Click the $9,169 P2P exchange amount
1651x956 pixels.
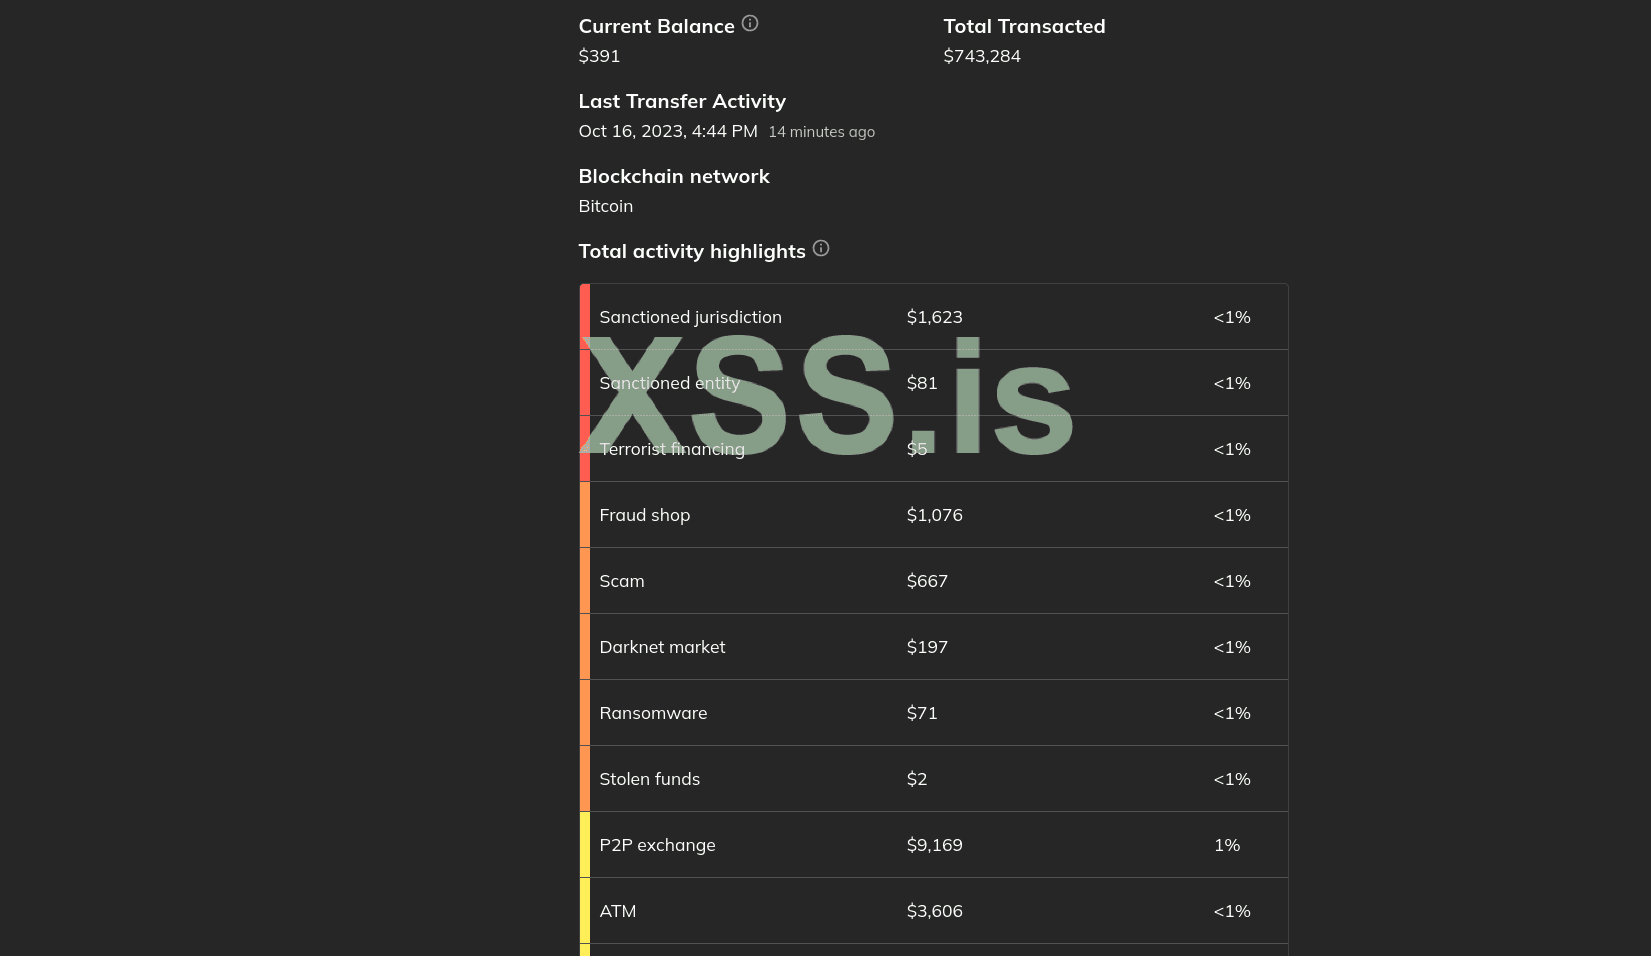[934, 845]
